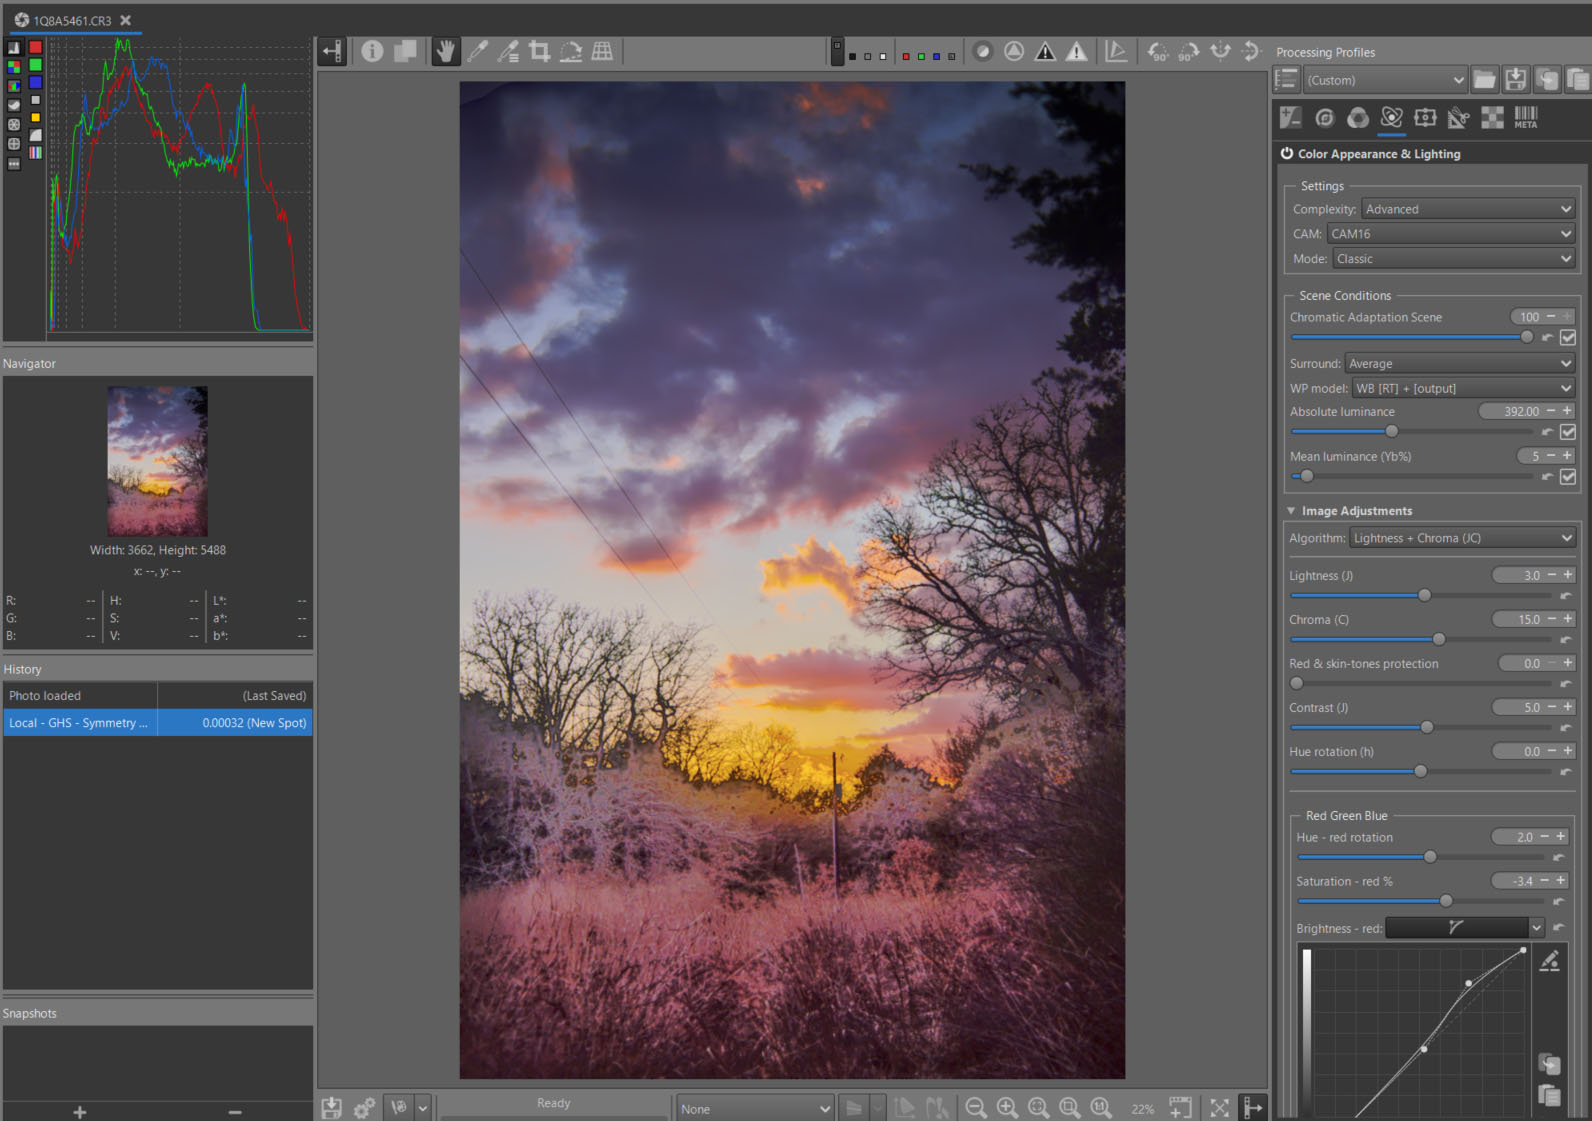Toggle the Chromatic Adaptation Scene auto checkbox
The image size is (1592, 1121).
click(1568, 337)
